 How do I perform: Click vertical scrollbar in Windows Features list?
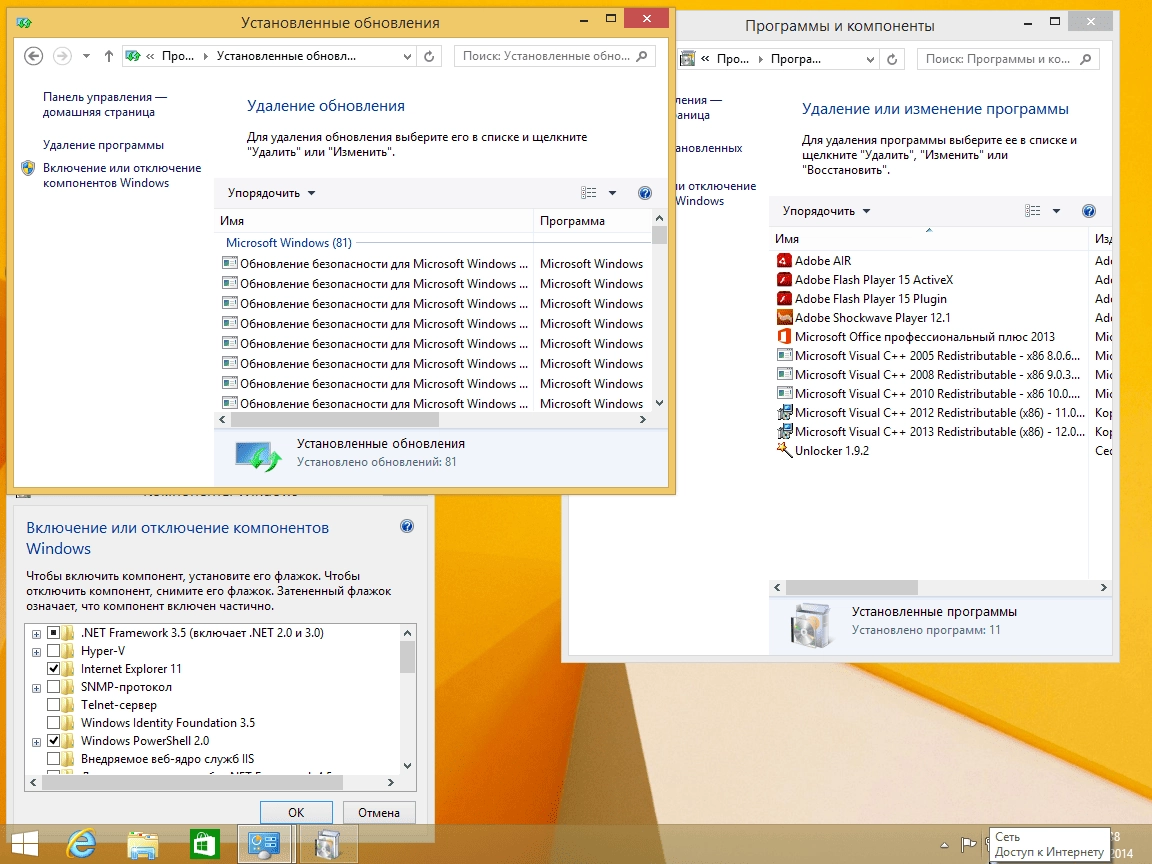point(408,657)
